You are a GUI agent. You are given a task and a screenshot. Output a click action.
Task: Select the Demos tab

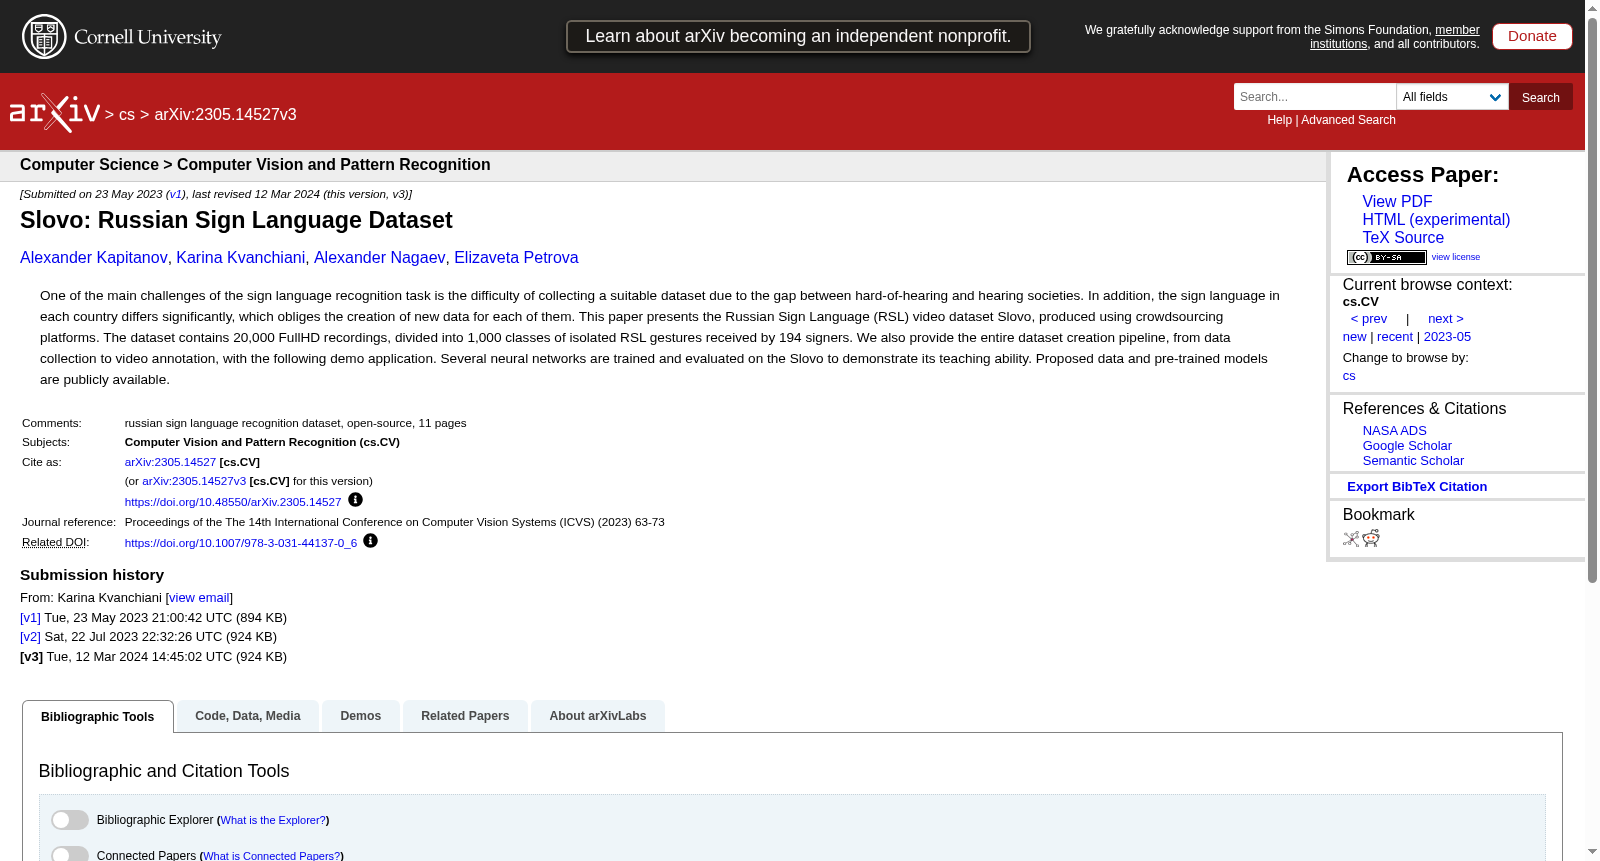coord(361,716)
